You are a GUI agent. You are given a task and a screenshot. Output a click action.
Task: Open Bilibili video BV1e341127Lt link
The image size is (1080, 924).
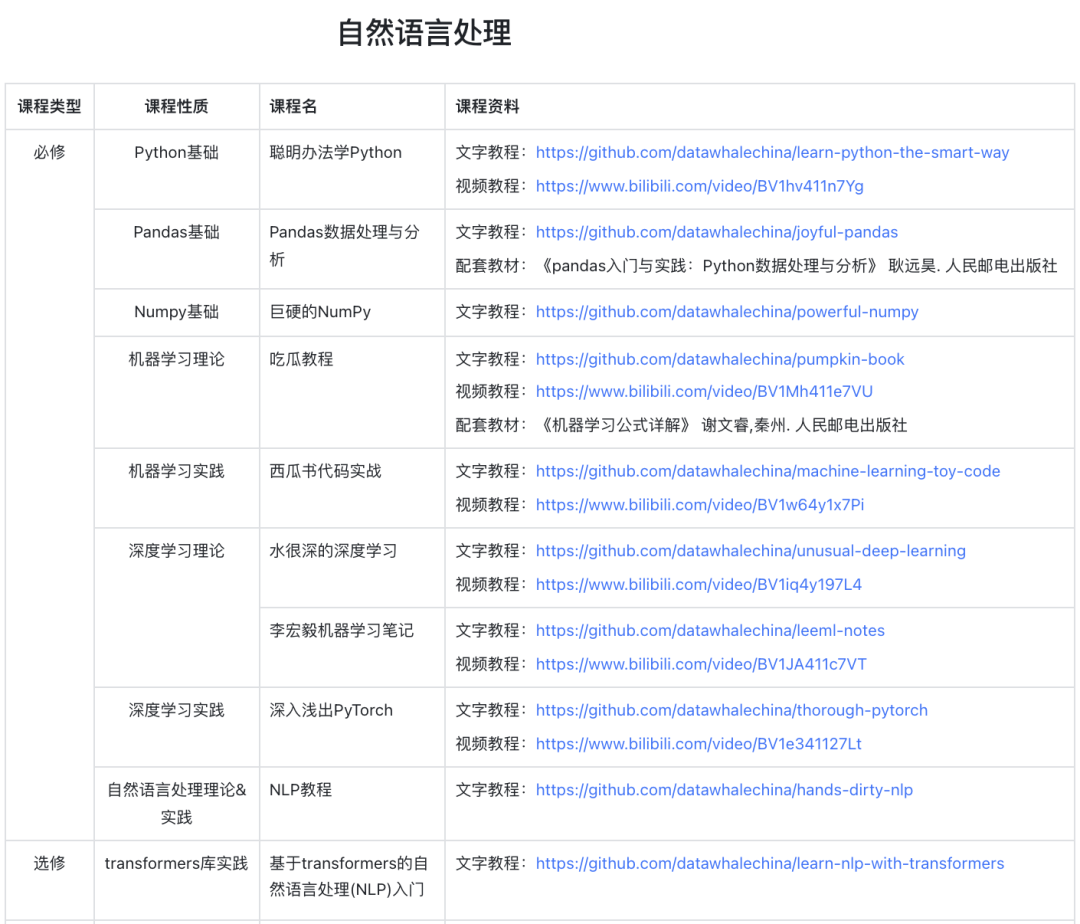tap(698, 744)
